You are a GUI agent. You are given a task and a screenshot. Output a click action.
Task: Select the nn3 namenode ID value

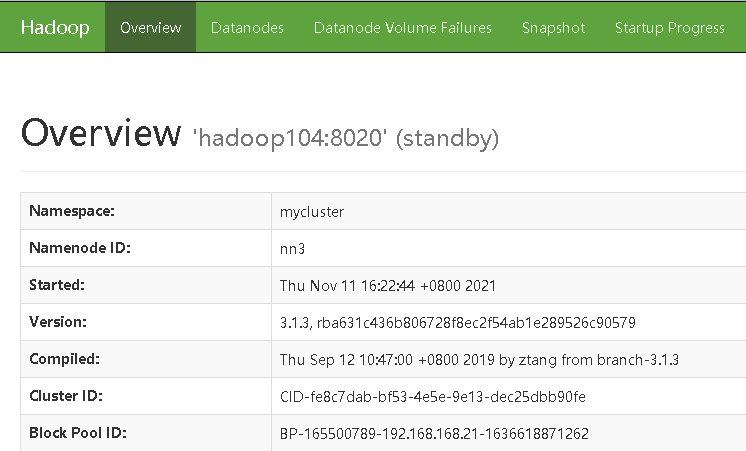[x=292, y=249]
